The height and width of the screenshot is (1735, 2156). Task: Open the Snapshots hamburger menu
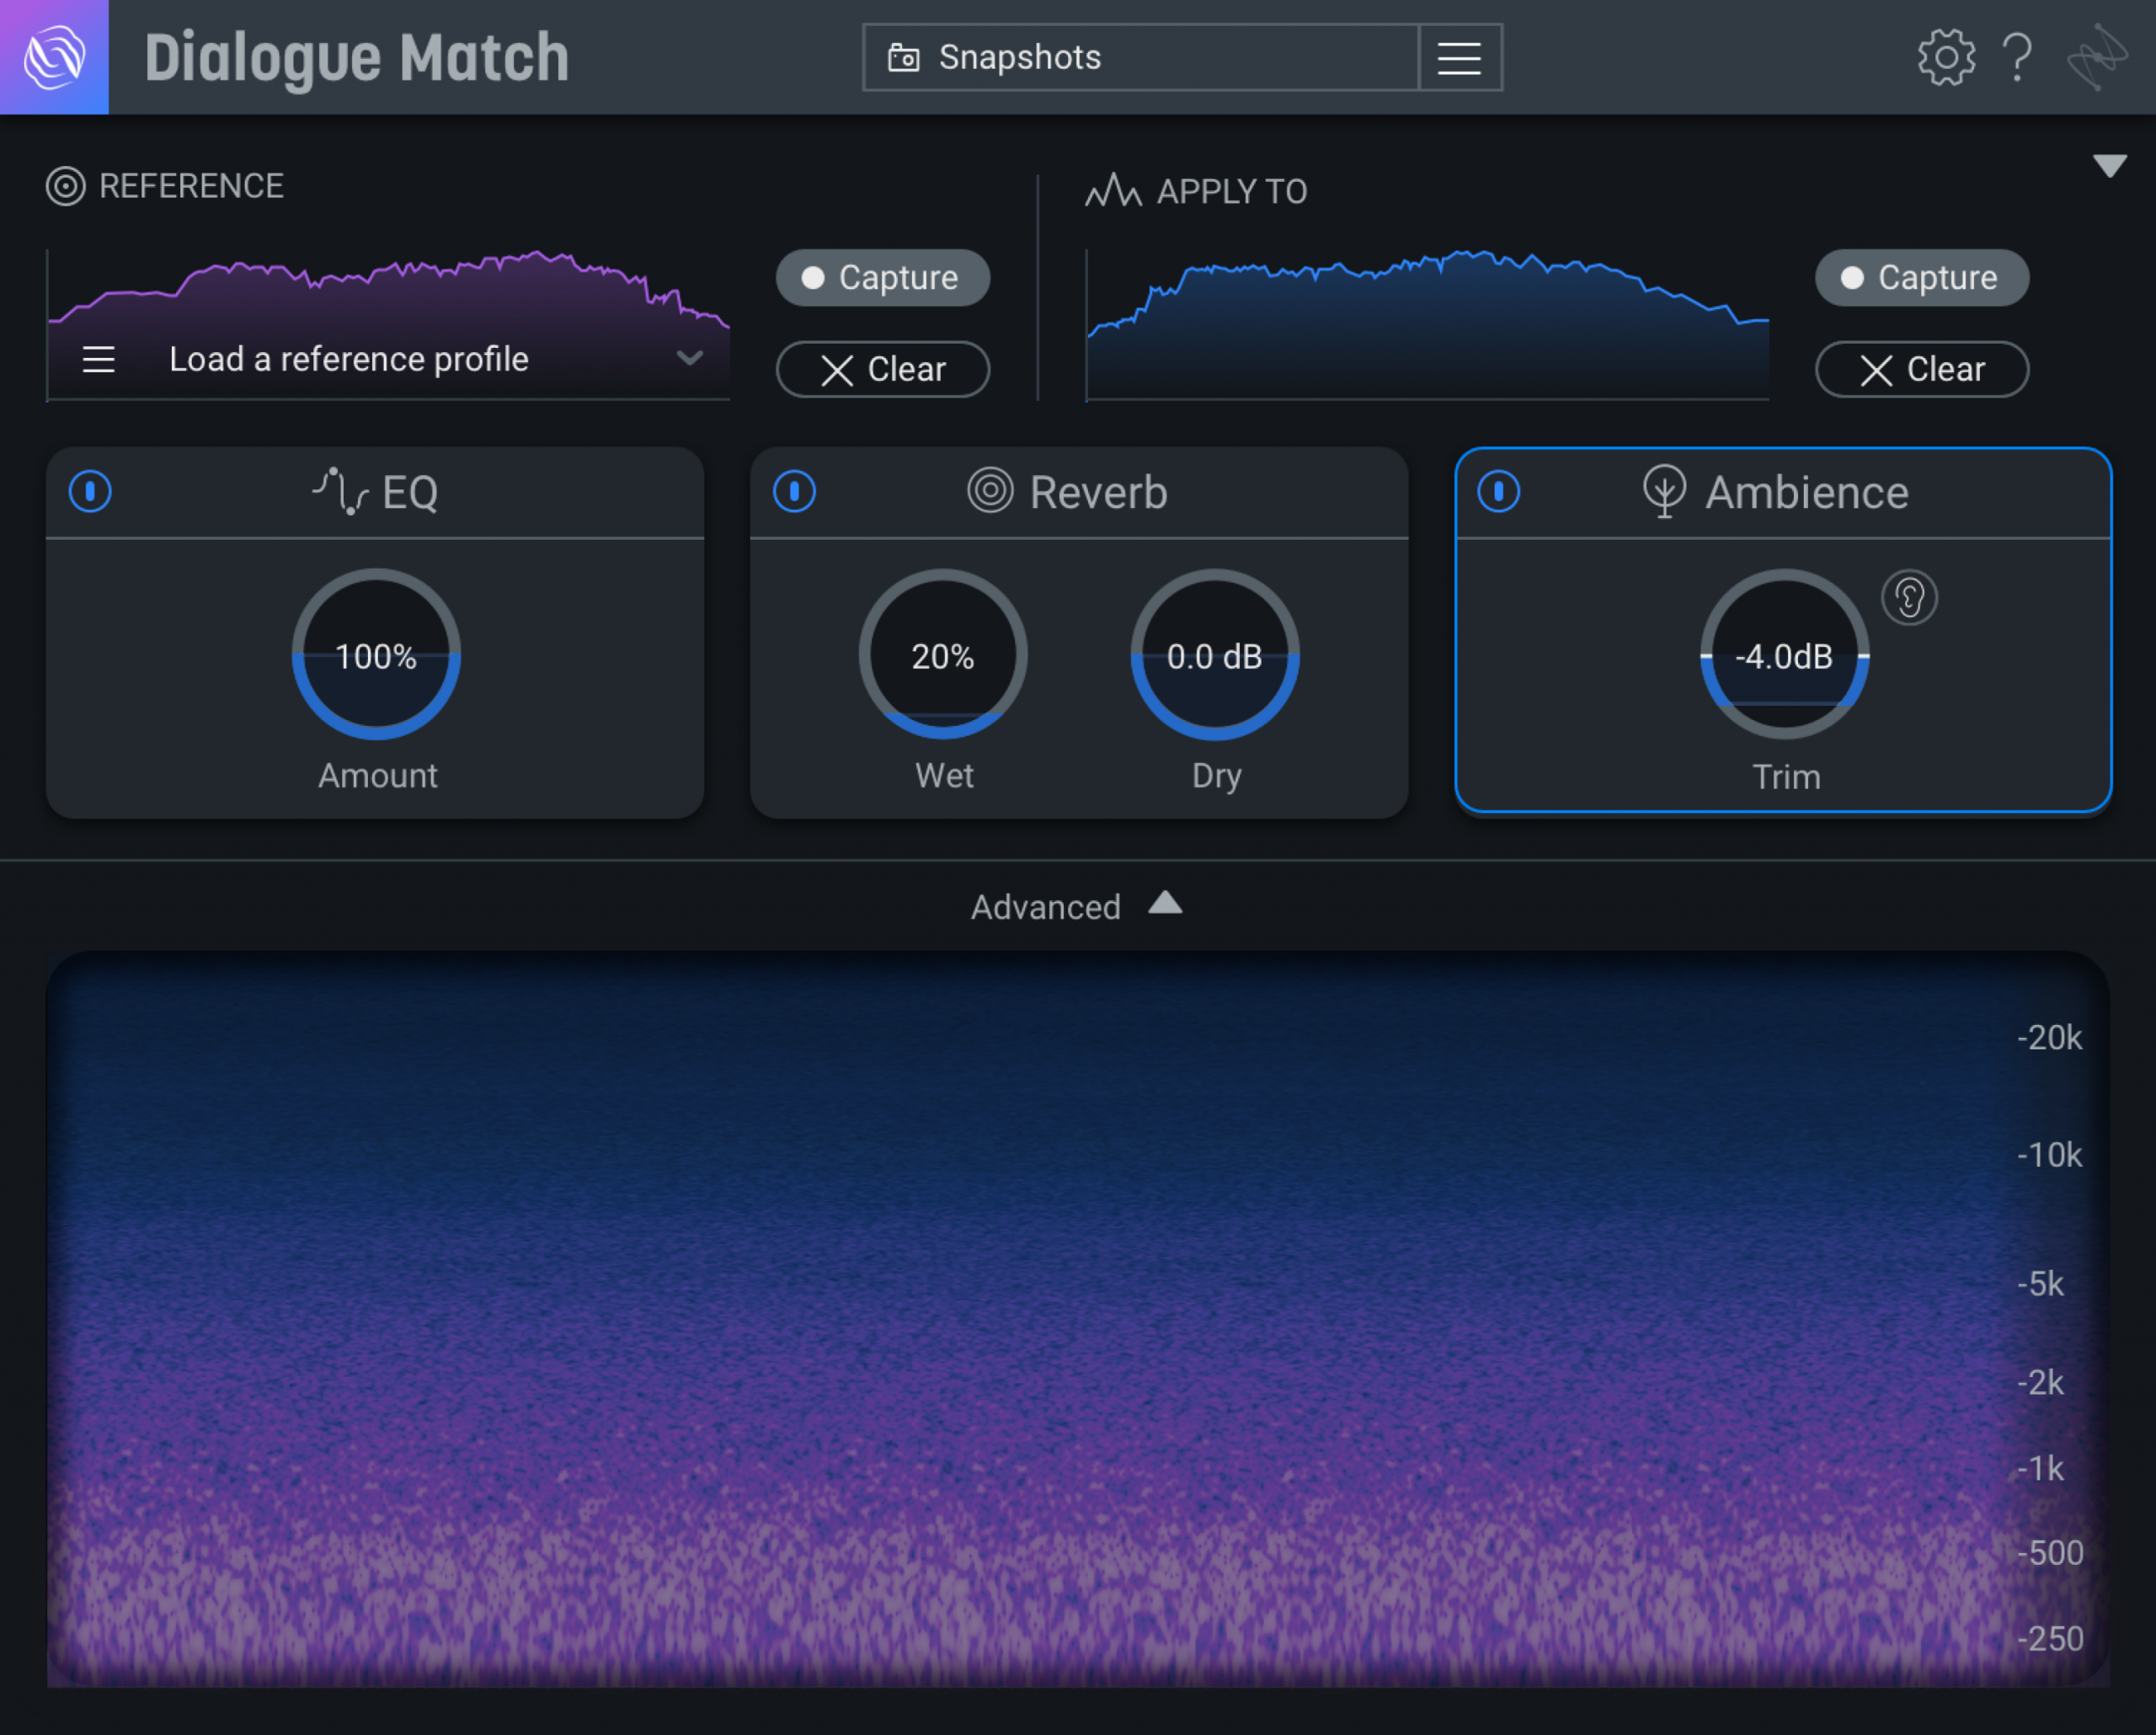coord(1459,58)
